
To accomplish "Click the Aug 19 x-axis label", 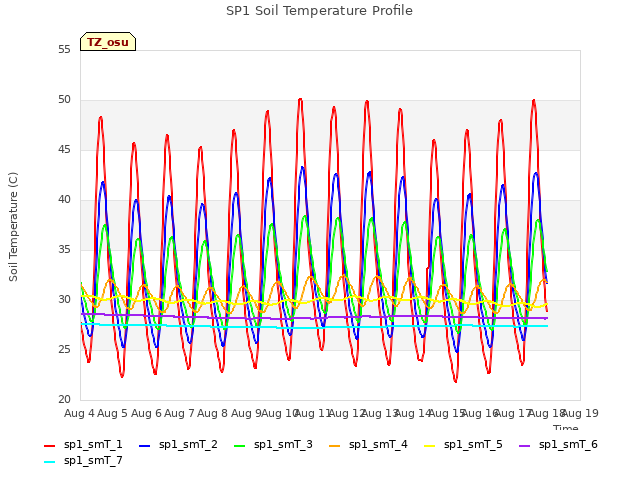I will (x=580, y=413).
